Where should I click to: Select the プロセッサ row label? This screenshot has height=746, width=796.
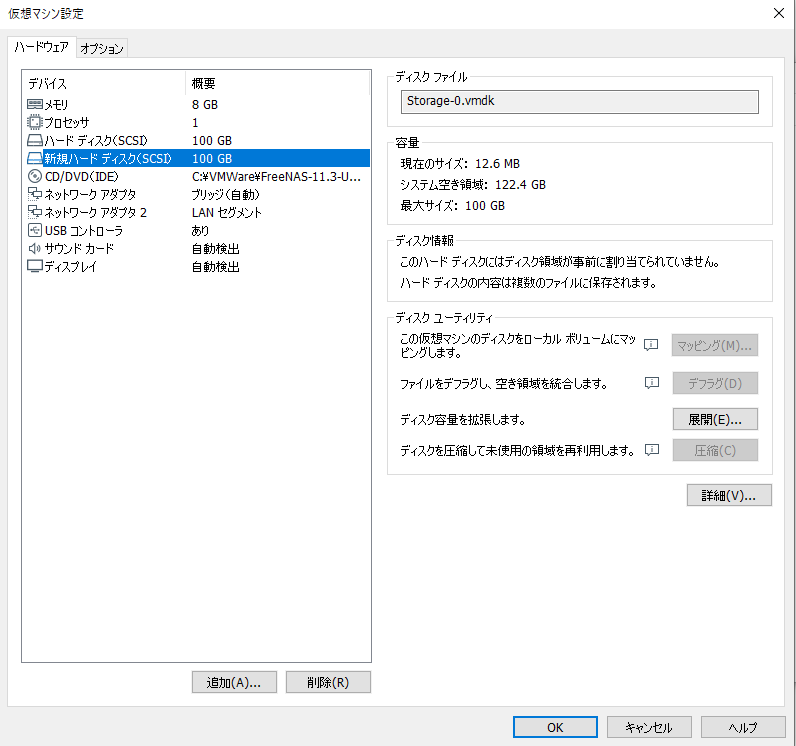(67, 122)
